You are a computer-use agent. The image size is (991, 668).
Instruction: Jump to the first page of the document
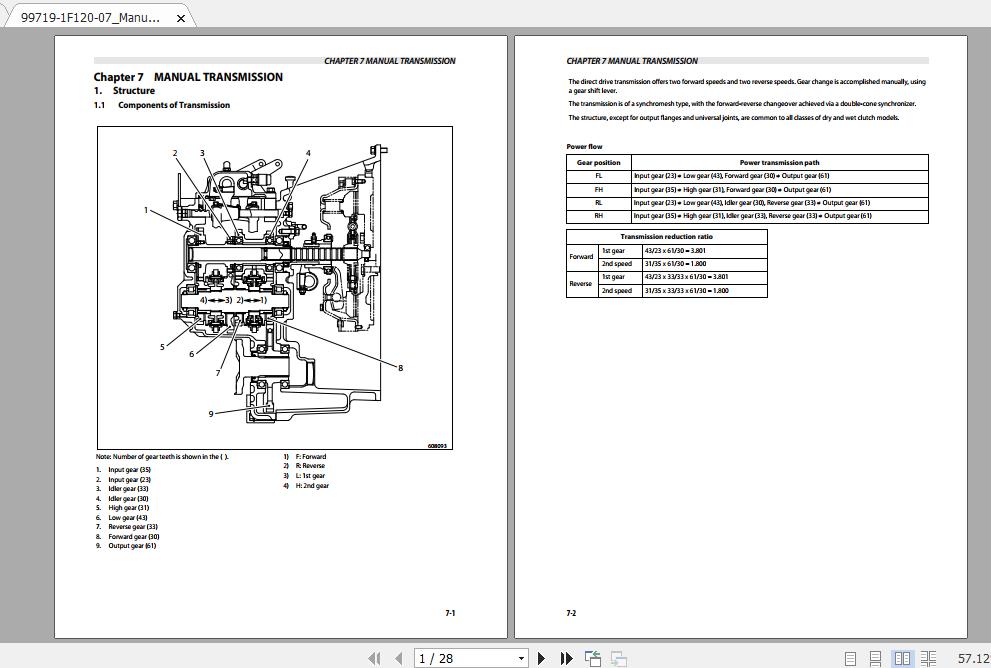[x=375, y=658]
